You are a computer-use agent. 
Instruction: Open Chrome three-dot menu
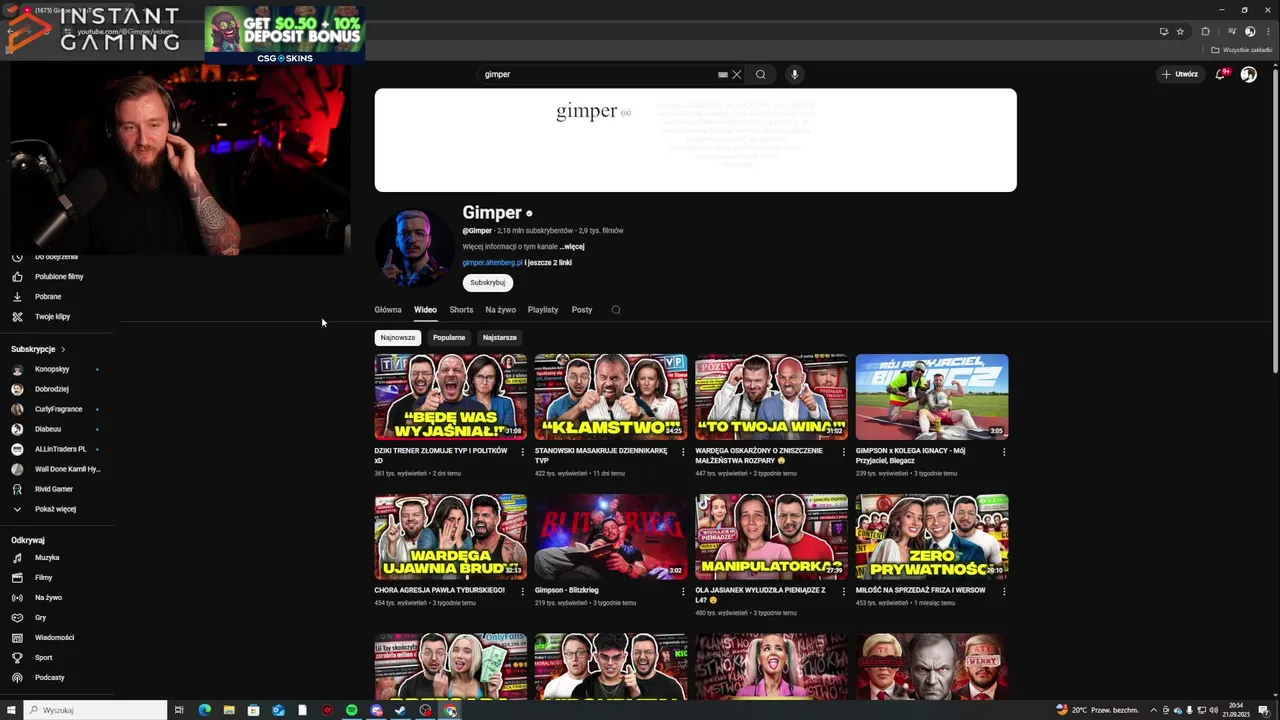tap(1267, 31)
